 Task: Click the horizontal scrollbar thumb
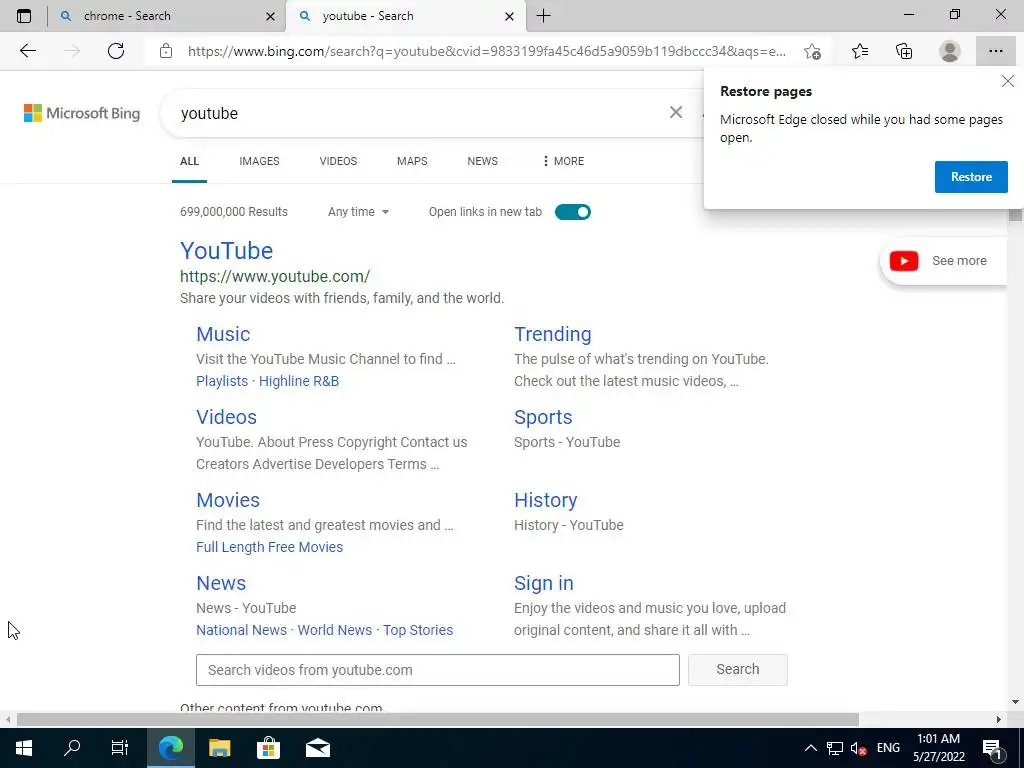(438, 720)
